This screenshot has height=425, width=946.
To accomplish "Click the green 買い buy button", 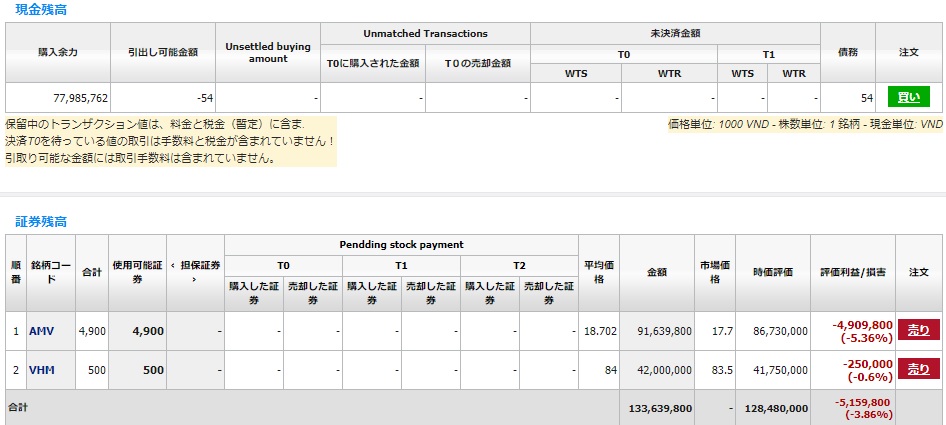I will 909,97.
